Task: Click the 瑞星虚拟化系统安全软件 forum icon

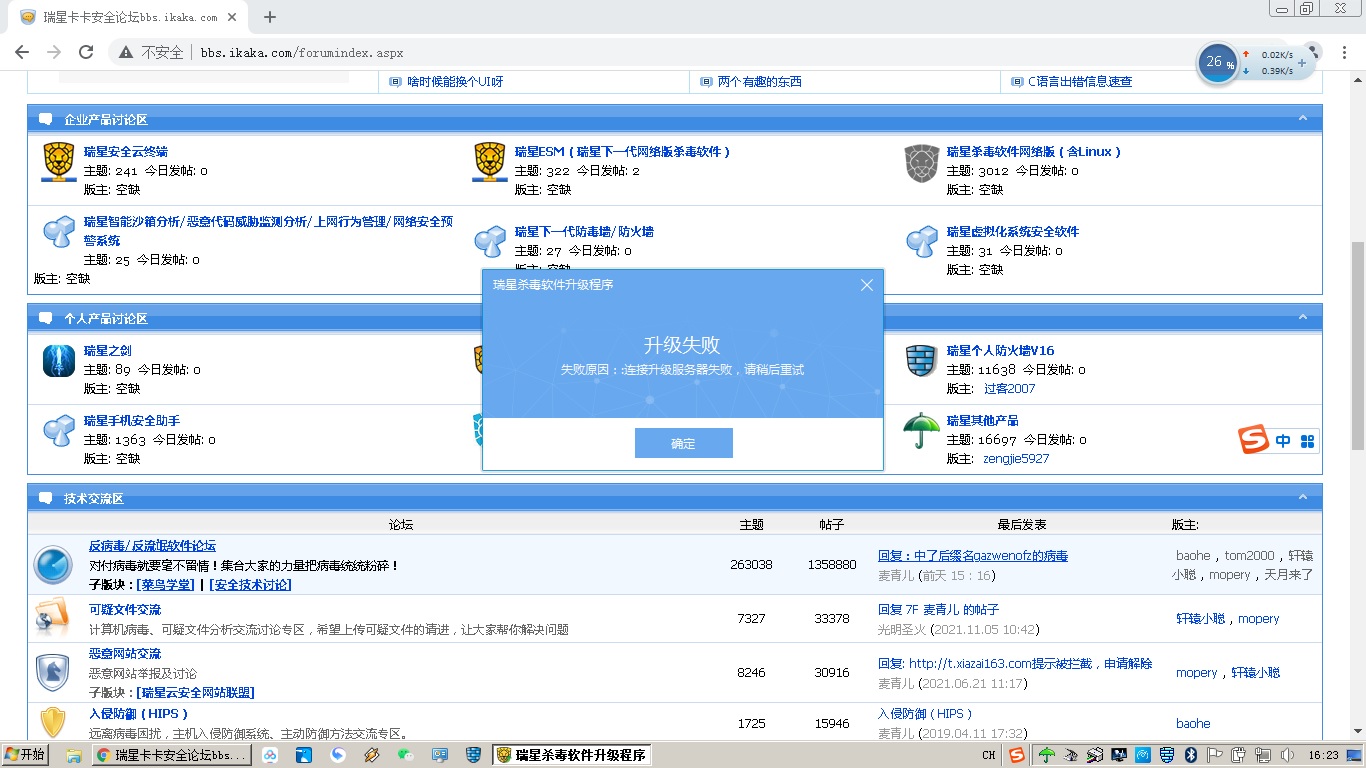Action: tap(922, 241)
